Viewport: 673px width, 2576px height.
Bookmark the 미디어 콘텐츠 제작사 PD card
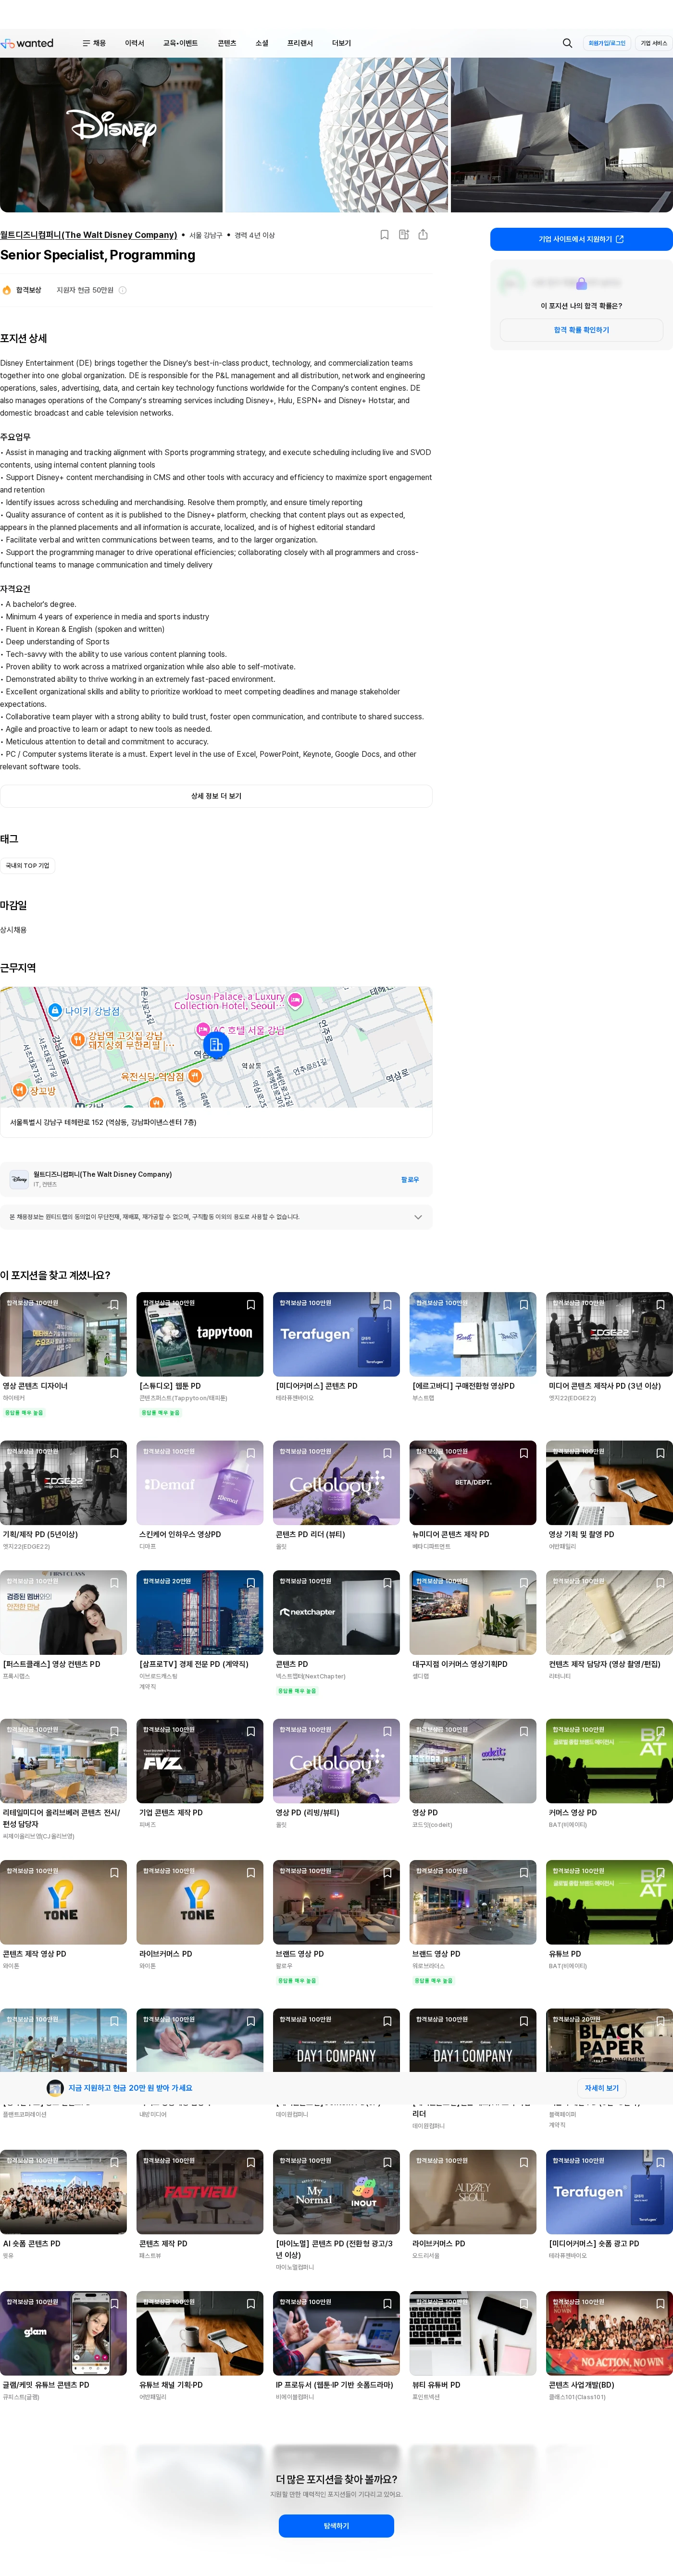coord(660,1305)
